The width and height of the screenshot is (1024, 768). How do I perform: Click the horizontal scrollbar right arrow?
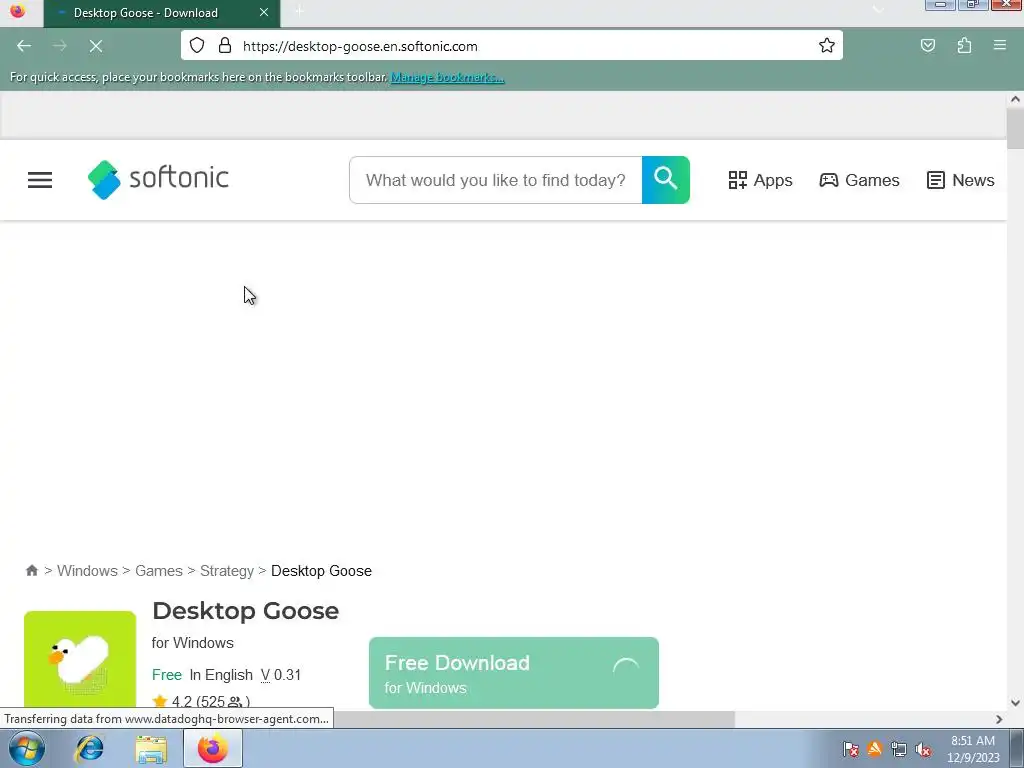999,719
